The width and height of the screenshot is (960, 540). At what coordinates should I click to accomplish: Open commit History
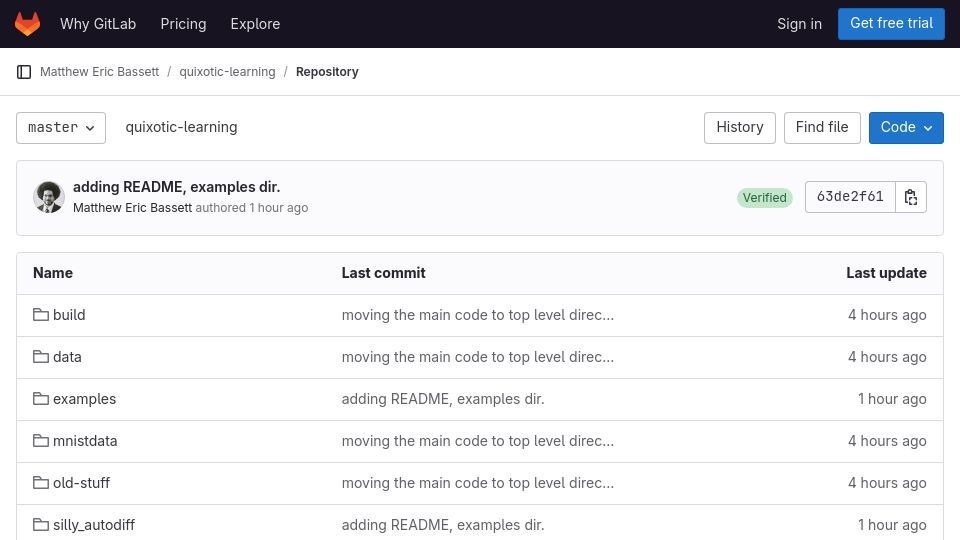740,128
